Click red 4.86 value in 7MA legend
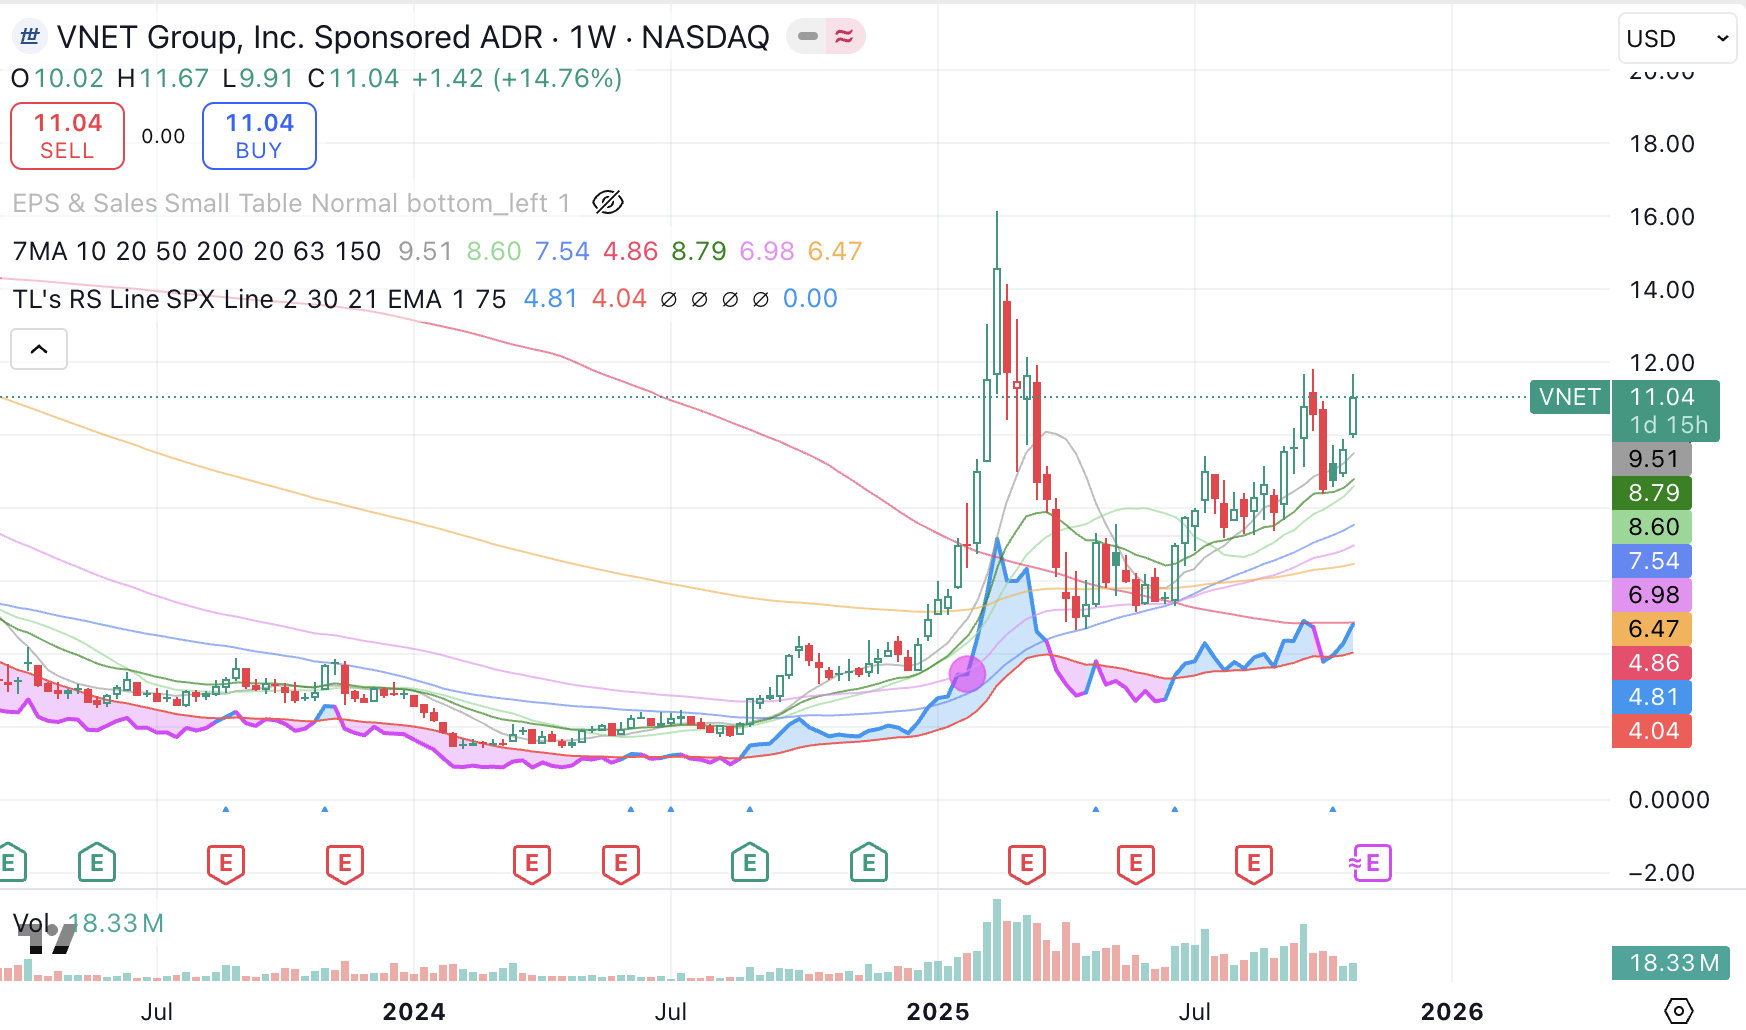The height and width of the screenshot is (1030, 1746). coord(630,251)
